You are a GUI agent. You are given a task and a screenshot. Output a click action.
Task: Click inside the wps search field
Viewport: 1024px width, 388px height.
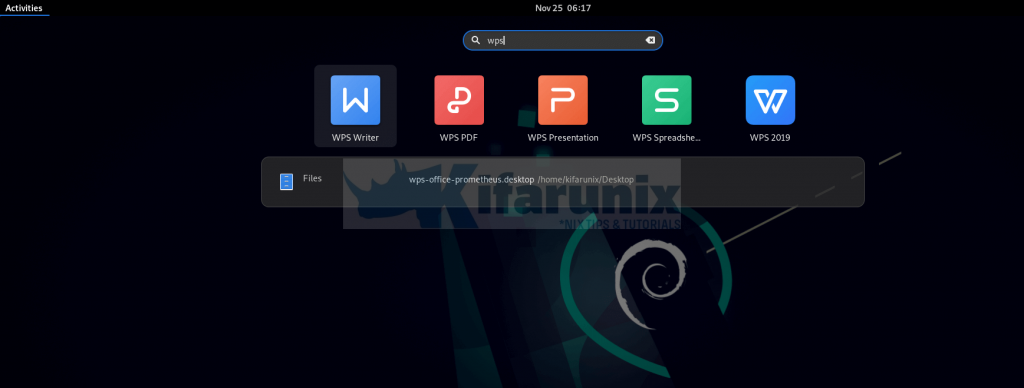(563, 40)
